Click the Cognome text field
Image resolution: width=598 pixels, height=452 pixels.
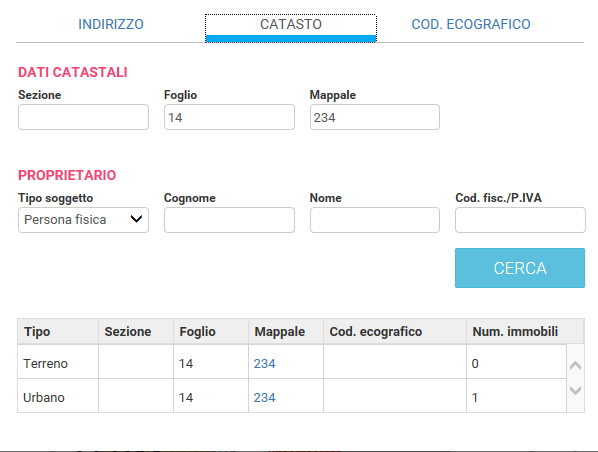click(x=229, y=220)
